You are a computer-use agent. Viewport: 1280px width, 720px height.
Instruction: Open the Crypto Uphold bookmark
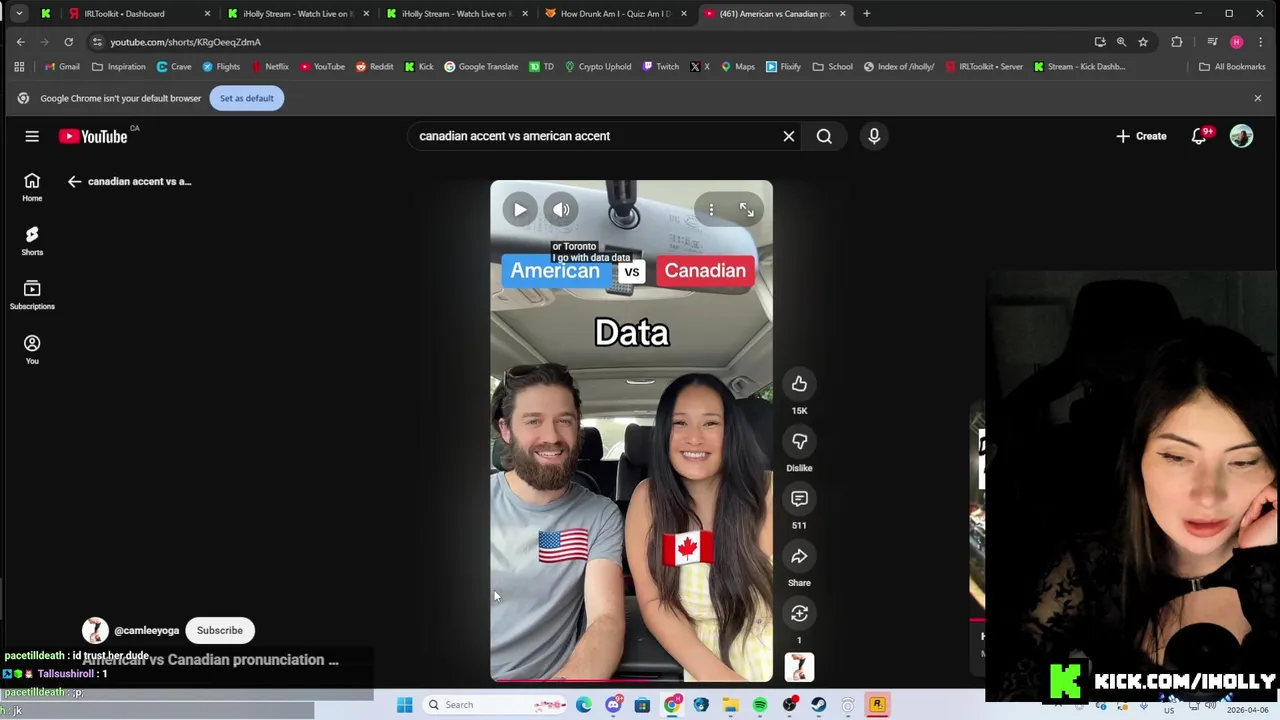(x=598, y=67)
